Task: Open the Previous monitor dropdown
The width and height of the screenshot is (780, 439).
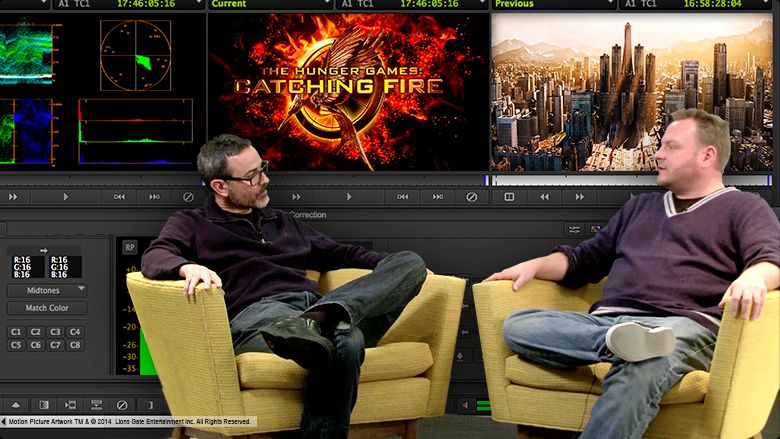Action: [x=554, y=4]
